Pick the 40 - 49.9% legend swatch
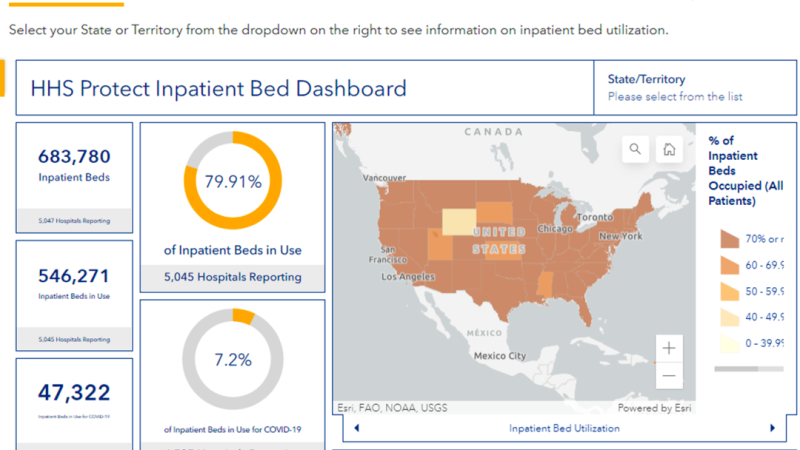800x450 pixels. 730,317
